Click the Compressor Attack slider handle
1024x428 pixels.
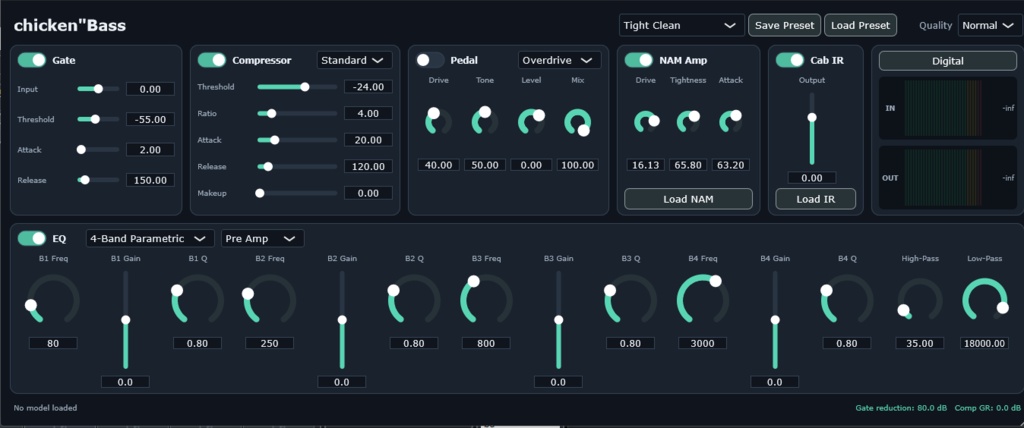coord(275,140)
